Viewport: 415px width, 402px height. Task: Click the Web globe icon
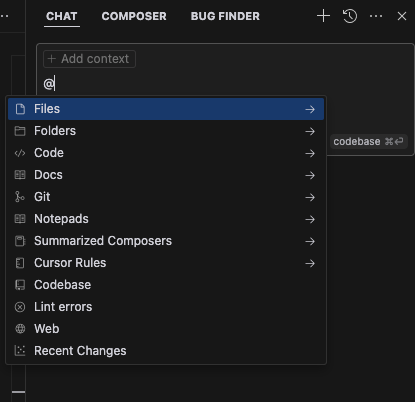pyautogui.click(x=20, y=329)
